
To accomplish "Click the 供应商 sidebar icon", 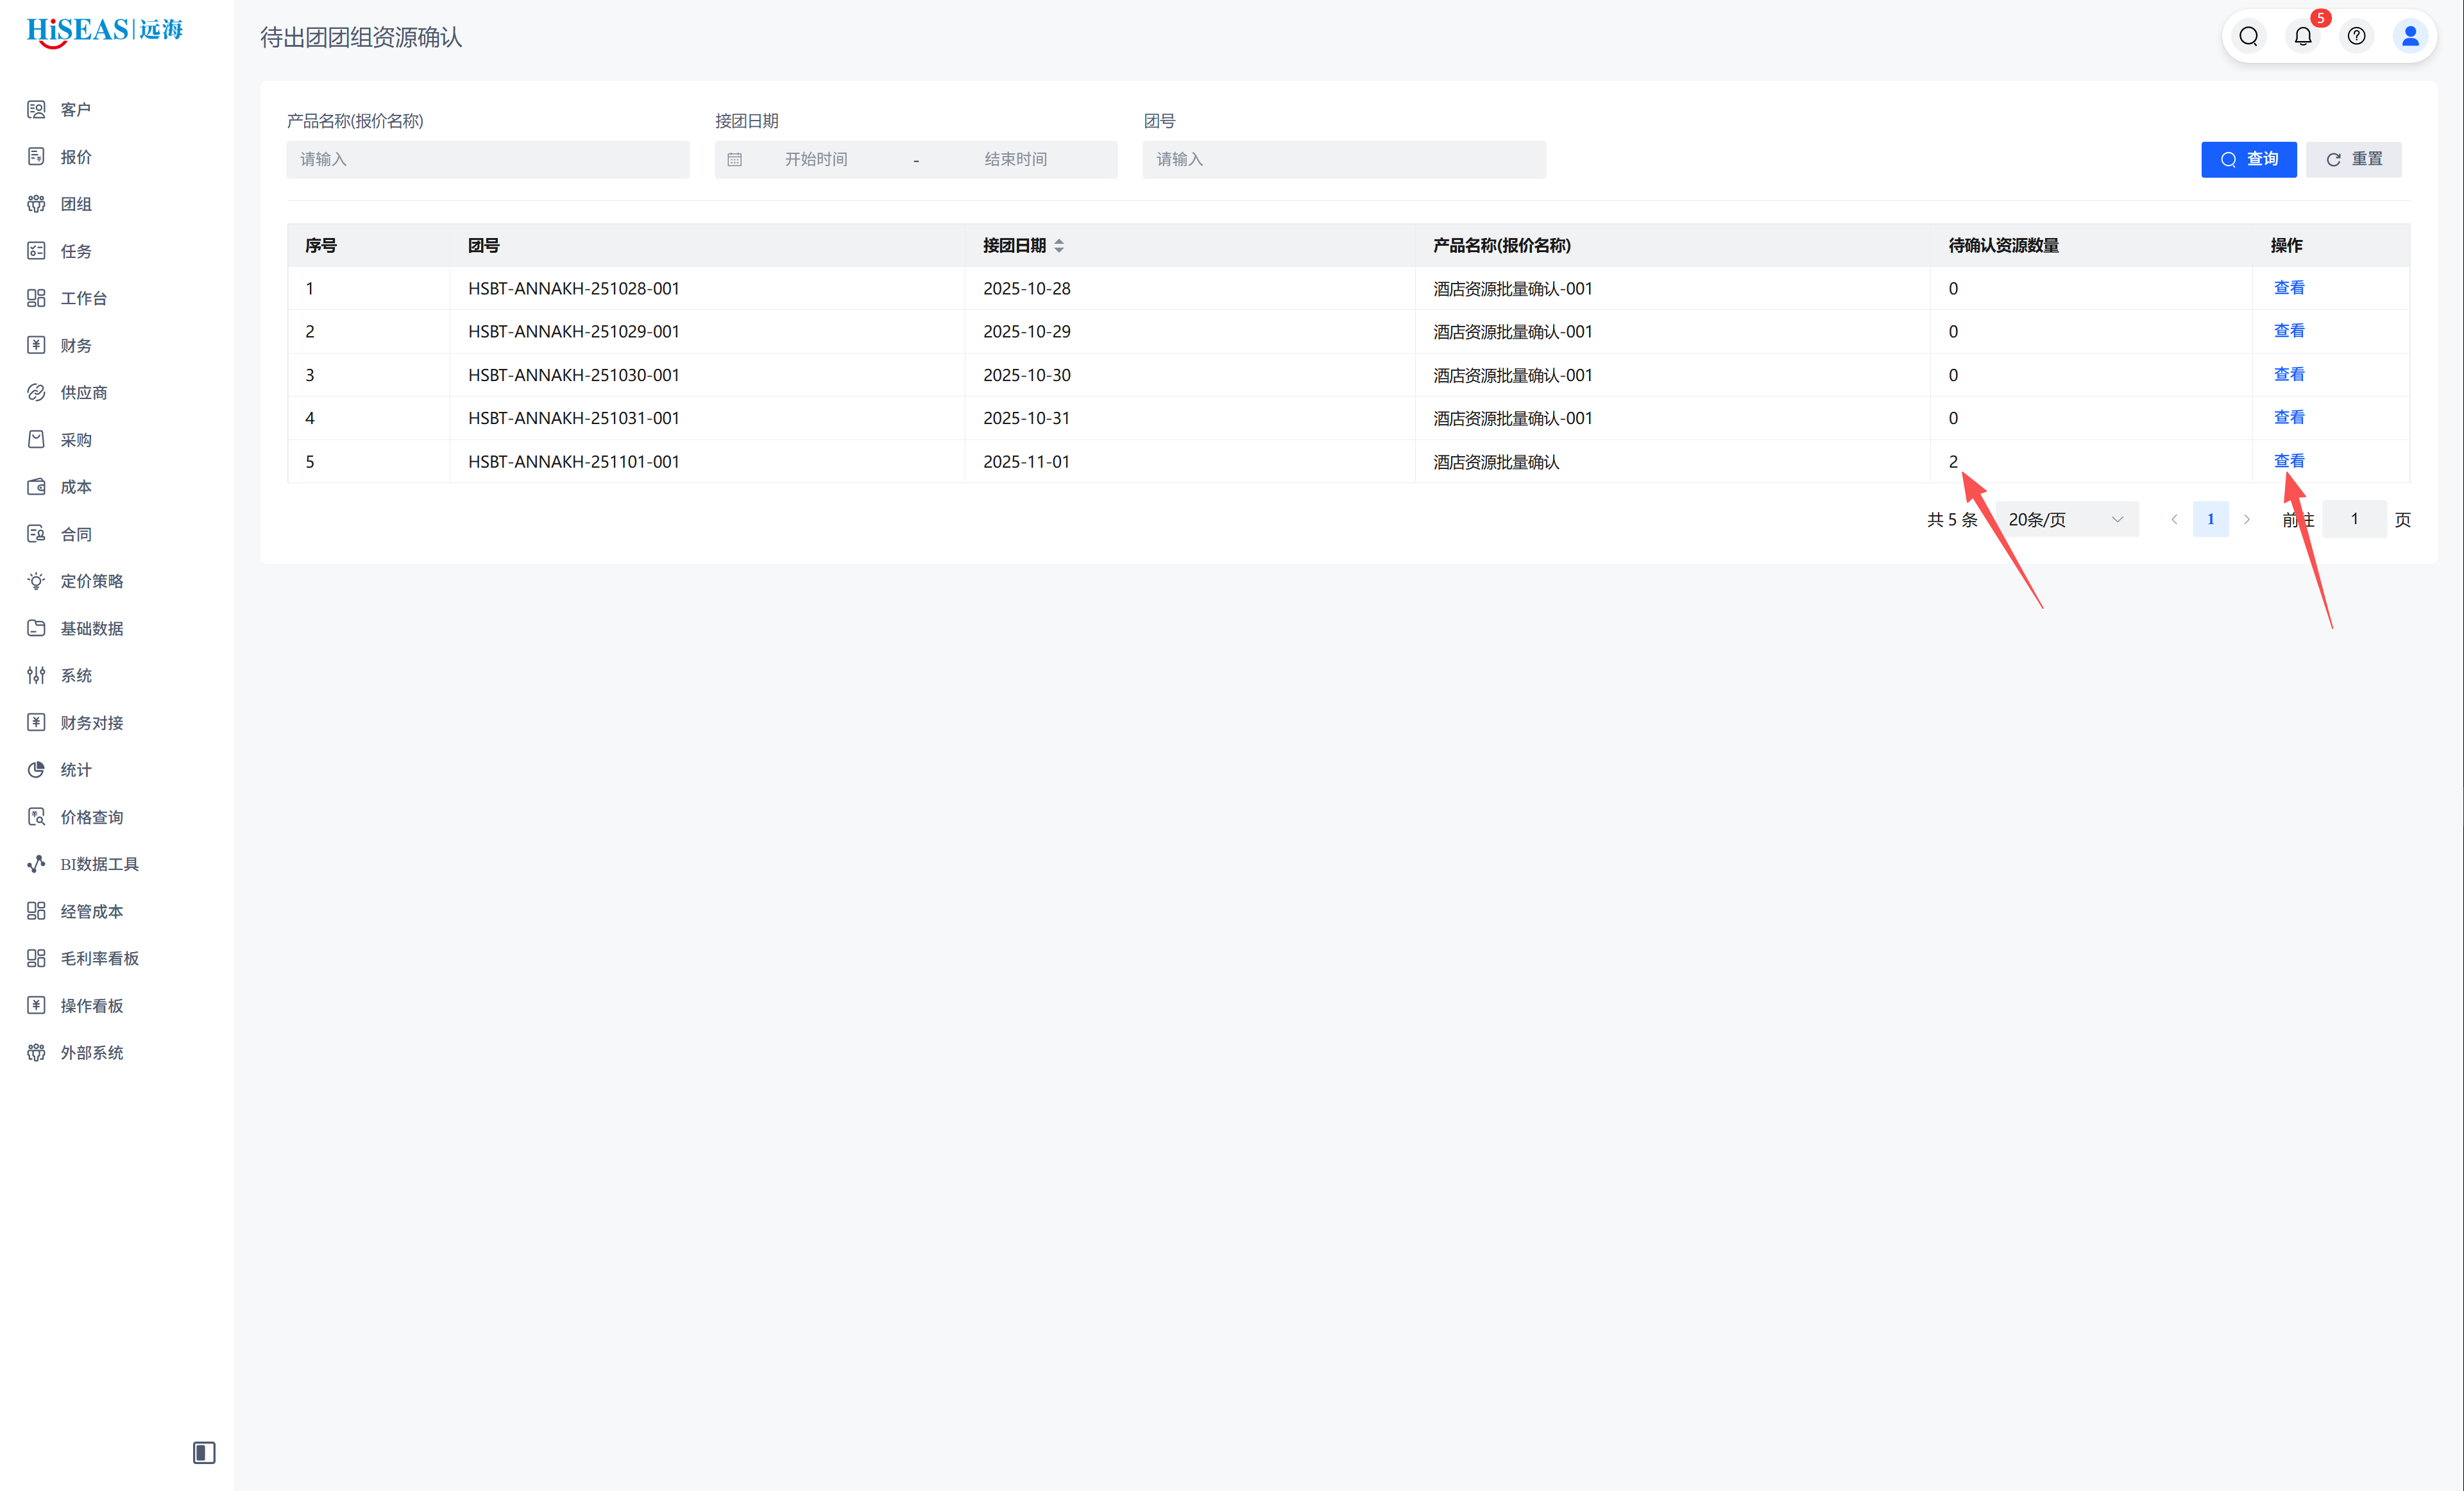I will 37,392.
